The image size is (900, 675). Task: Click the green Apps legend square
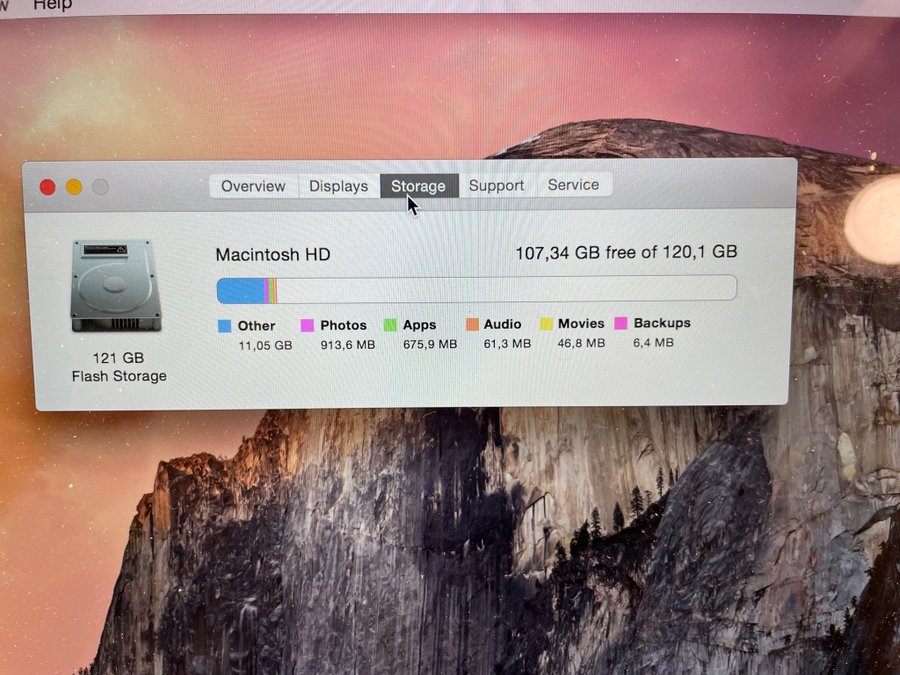[390, 325]
